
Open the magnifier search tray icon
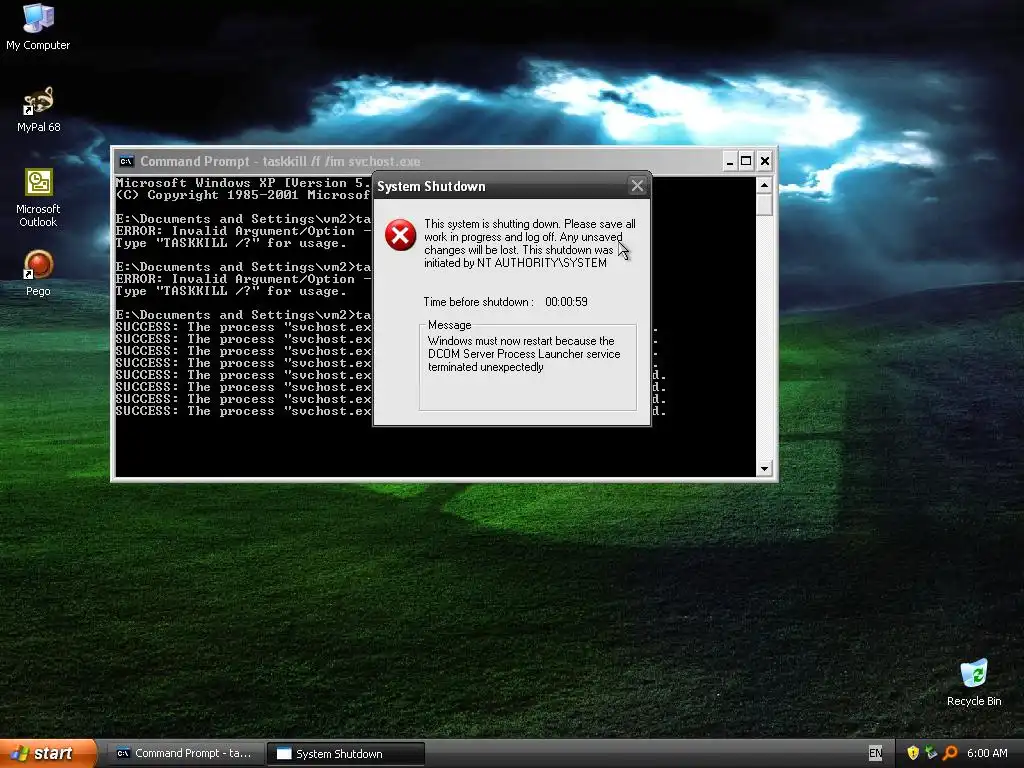pyautogui.click(x=950, y=753)
